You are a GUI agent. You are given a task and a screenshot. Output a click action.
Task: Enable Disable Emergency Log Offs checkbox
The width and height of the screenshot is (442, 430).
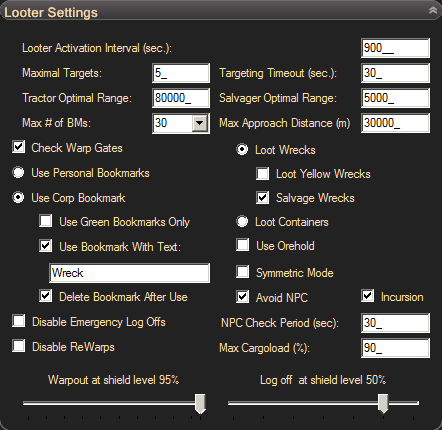click(x=19, y=321)
